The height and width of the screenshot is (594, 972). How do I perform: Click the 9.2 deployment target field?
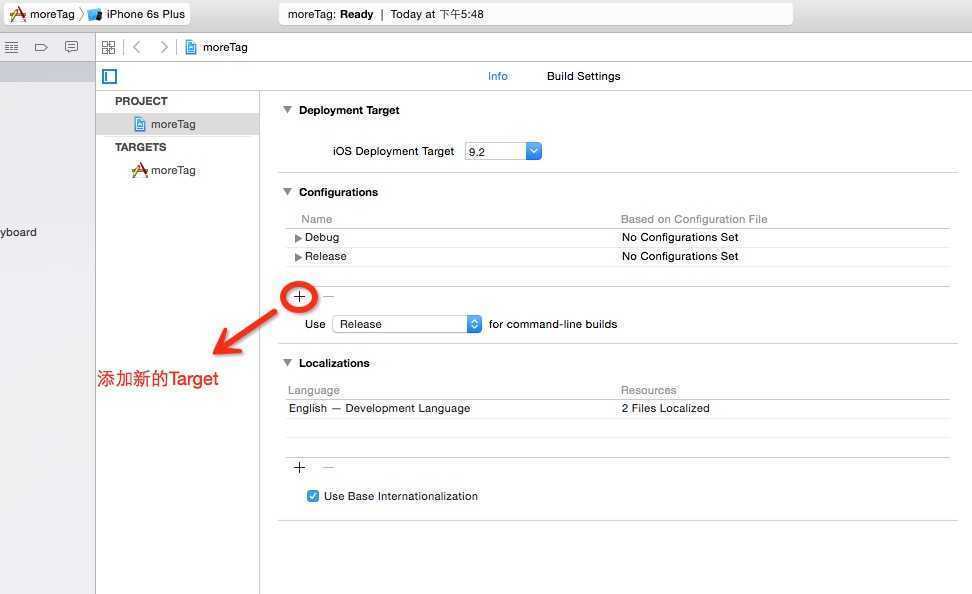[x=495, y=151]
